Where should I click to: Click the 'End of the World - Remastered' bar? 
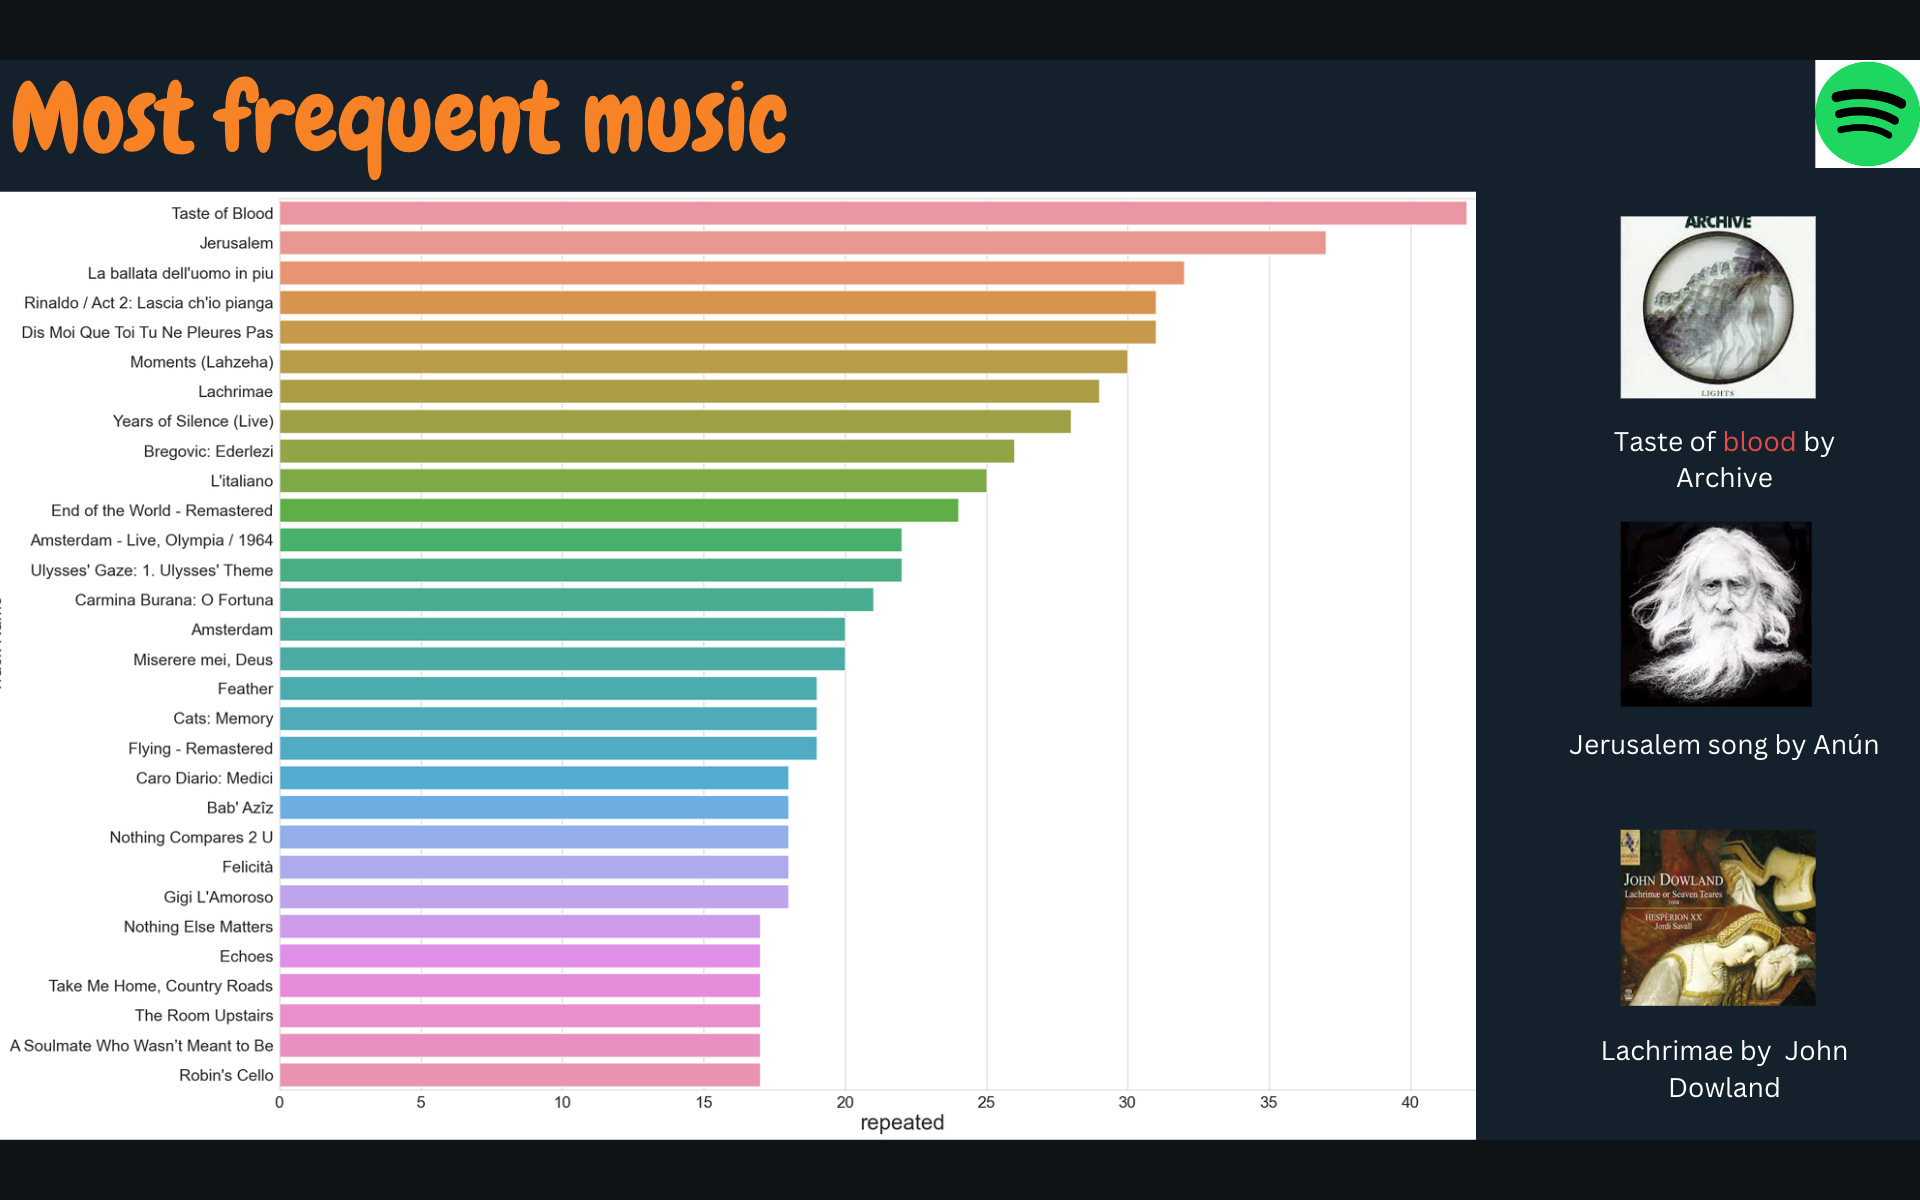coord(618,510)
